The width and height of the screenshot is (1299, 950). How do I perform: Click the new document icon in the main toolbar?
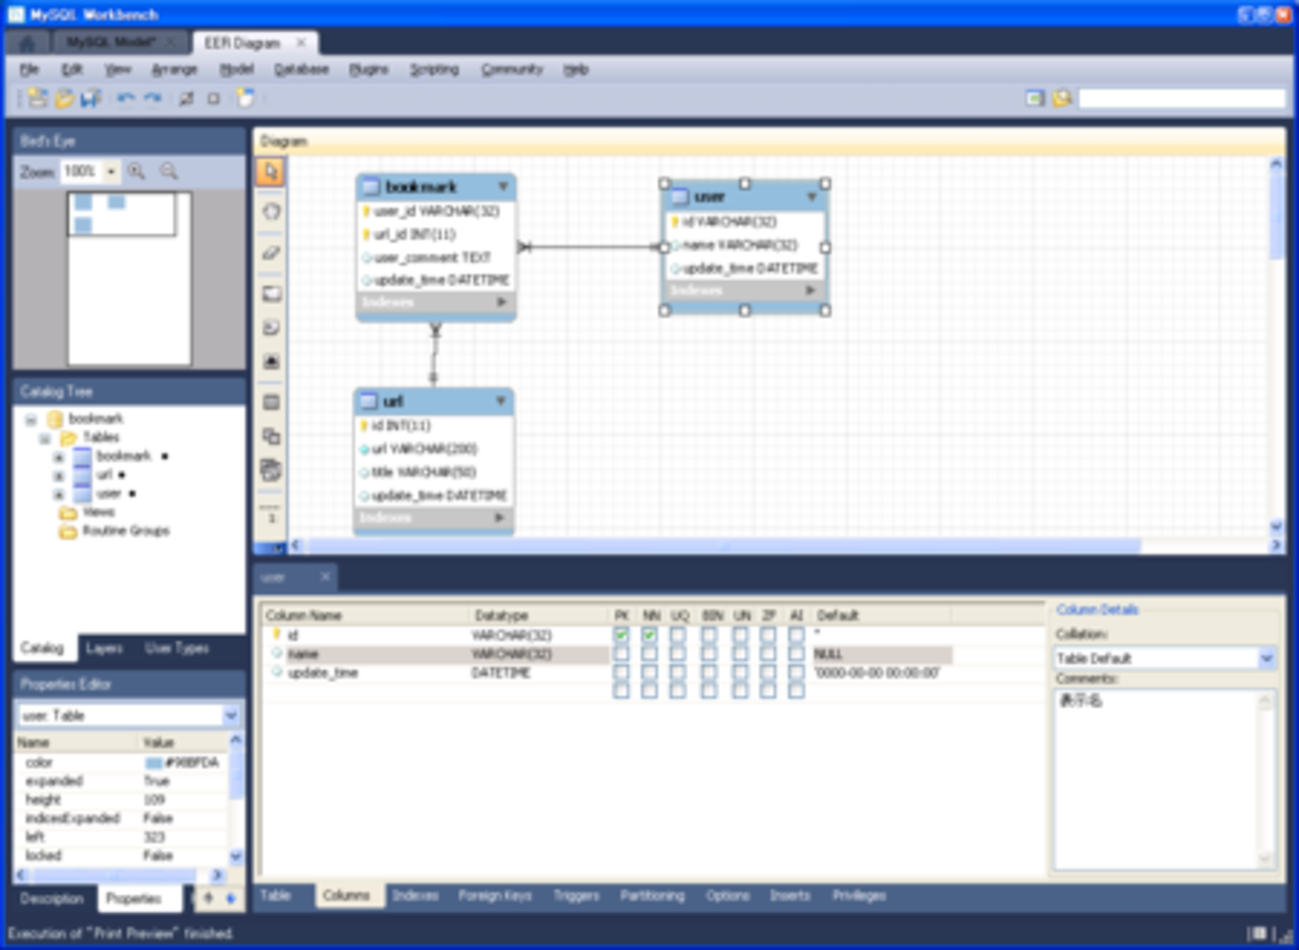tap(37, 98)
